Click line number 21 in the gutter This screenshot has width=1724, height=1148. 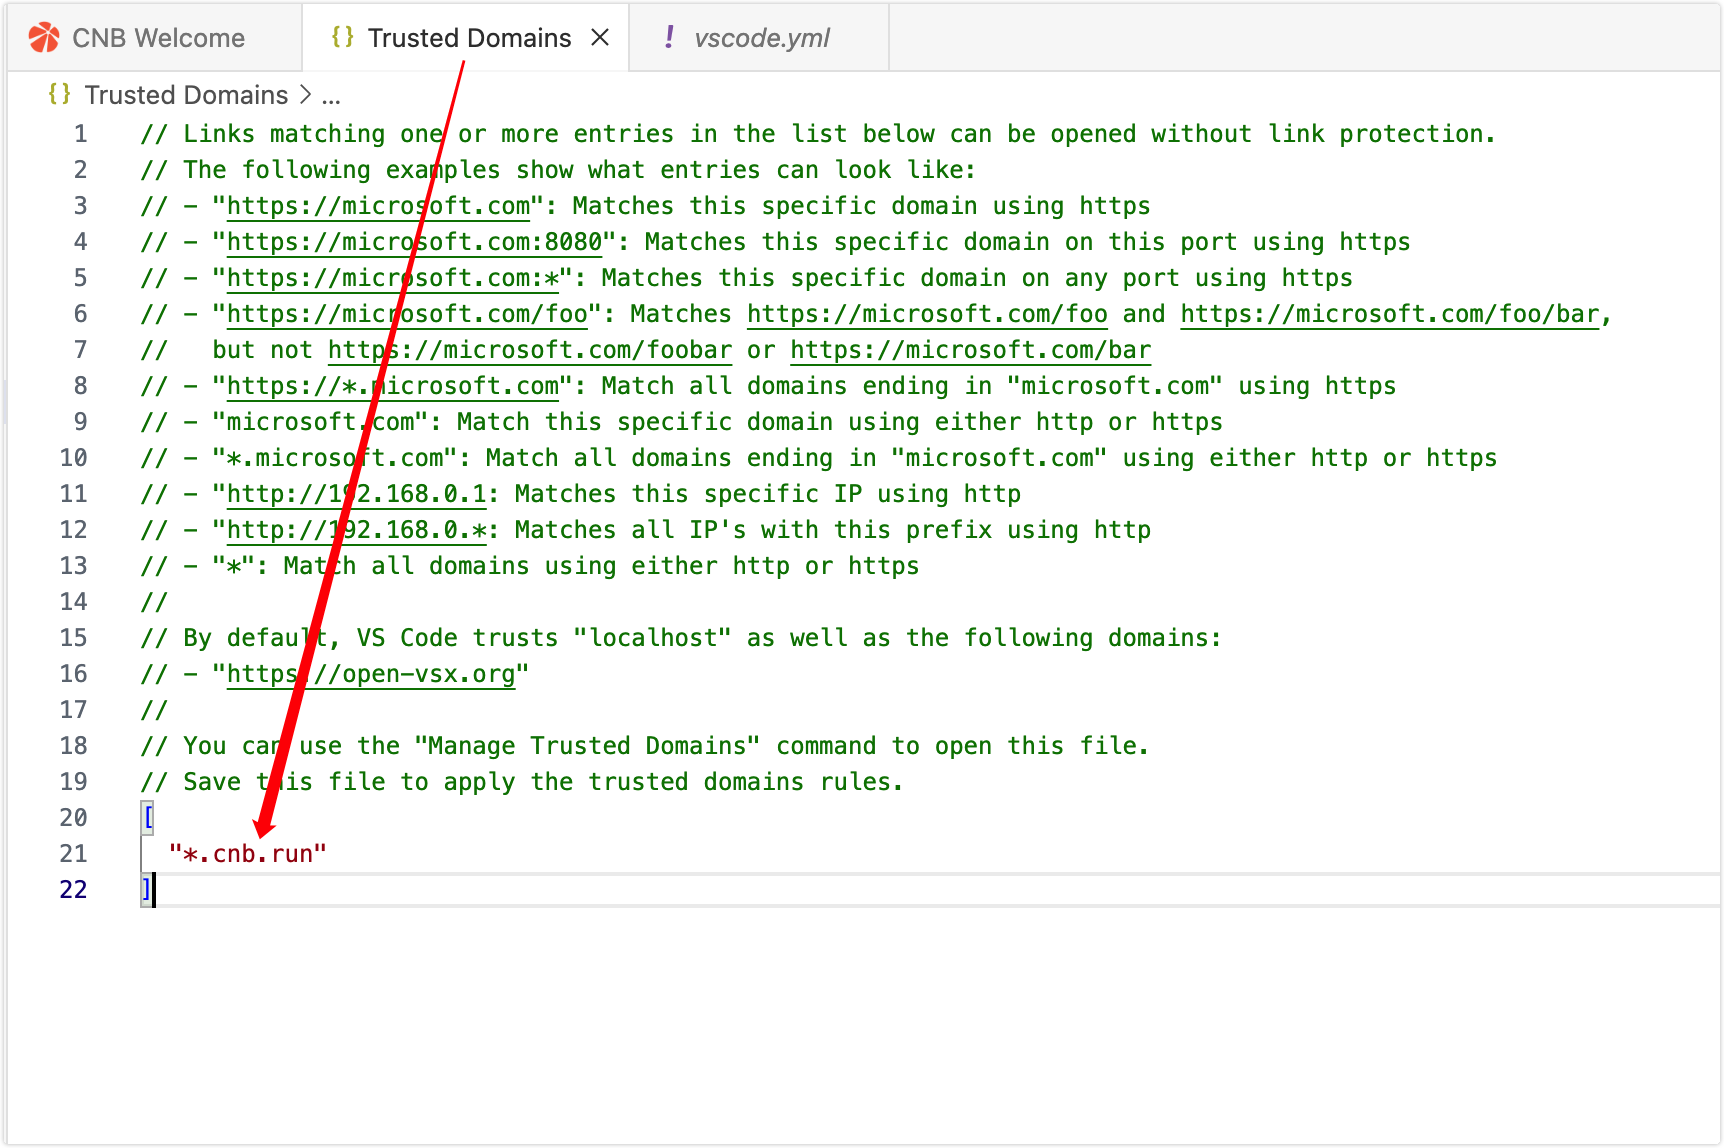click(73, 854)
